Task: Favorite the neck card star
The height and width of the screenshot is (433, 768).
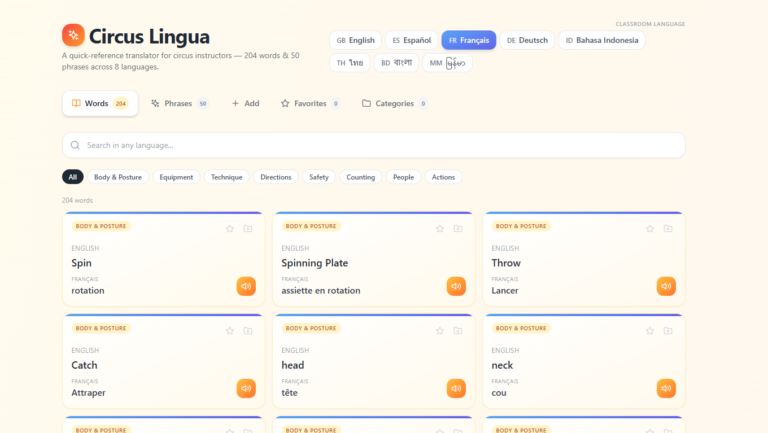Action: [x=650, y=331]
